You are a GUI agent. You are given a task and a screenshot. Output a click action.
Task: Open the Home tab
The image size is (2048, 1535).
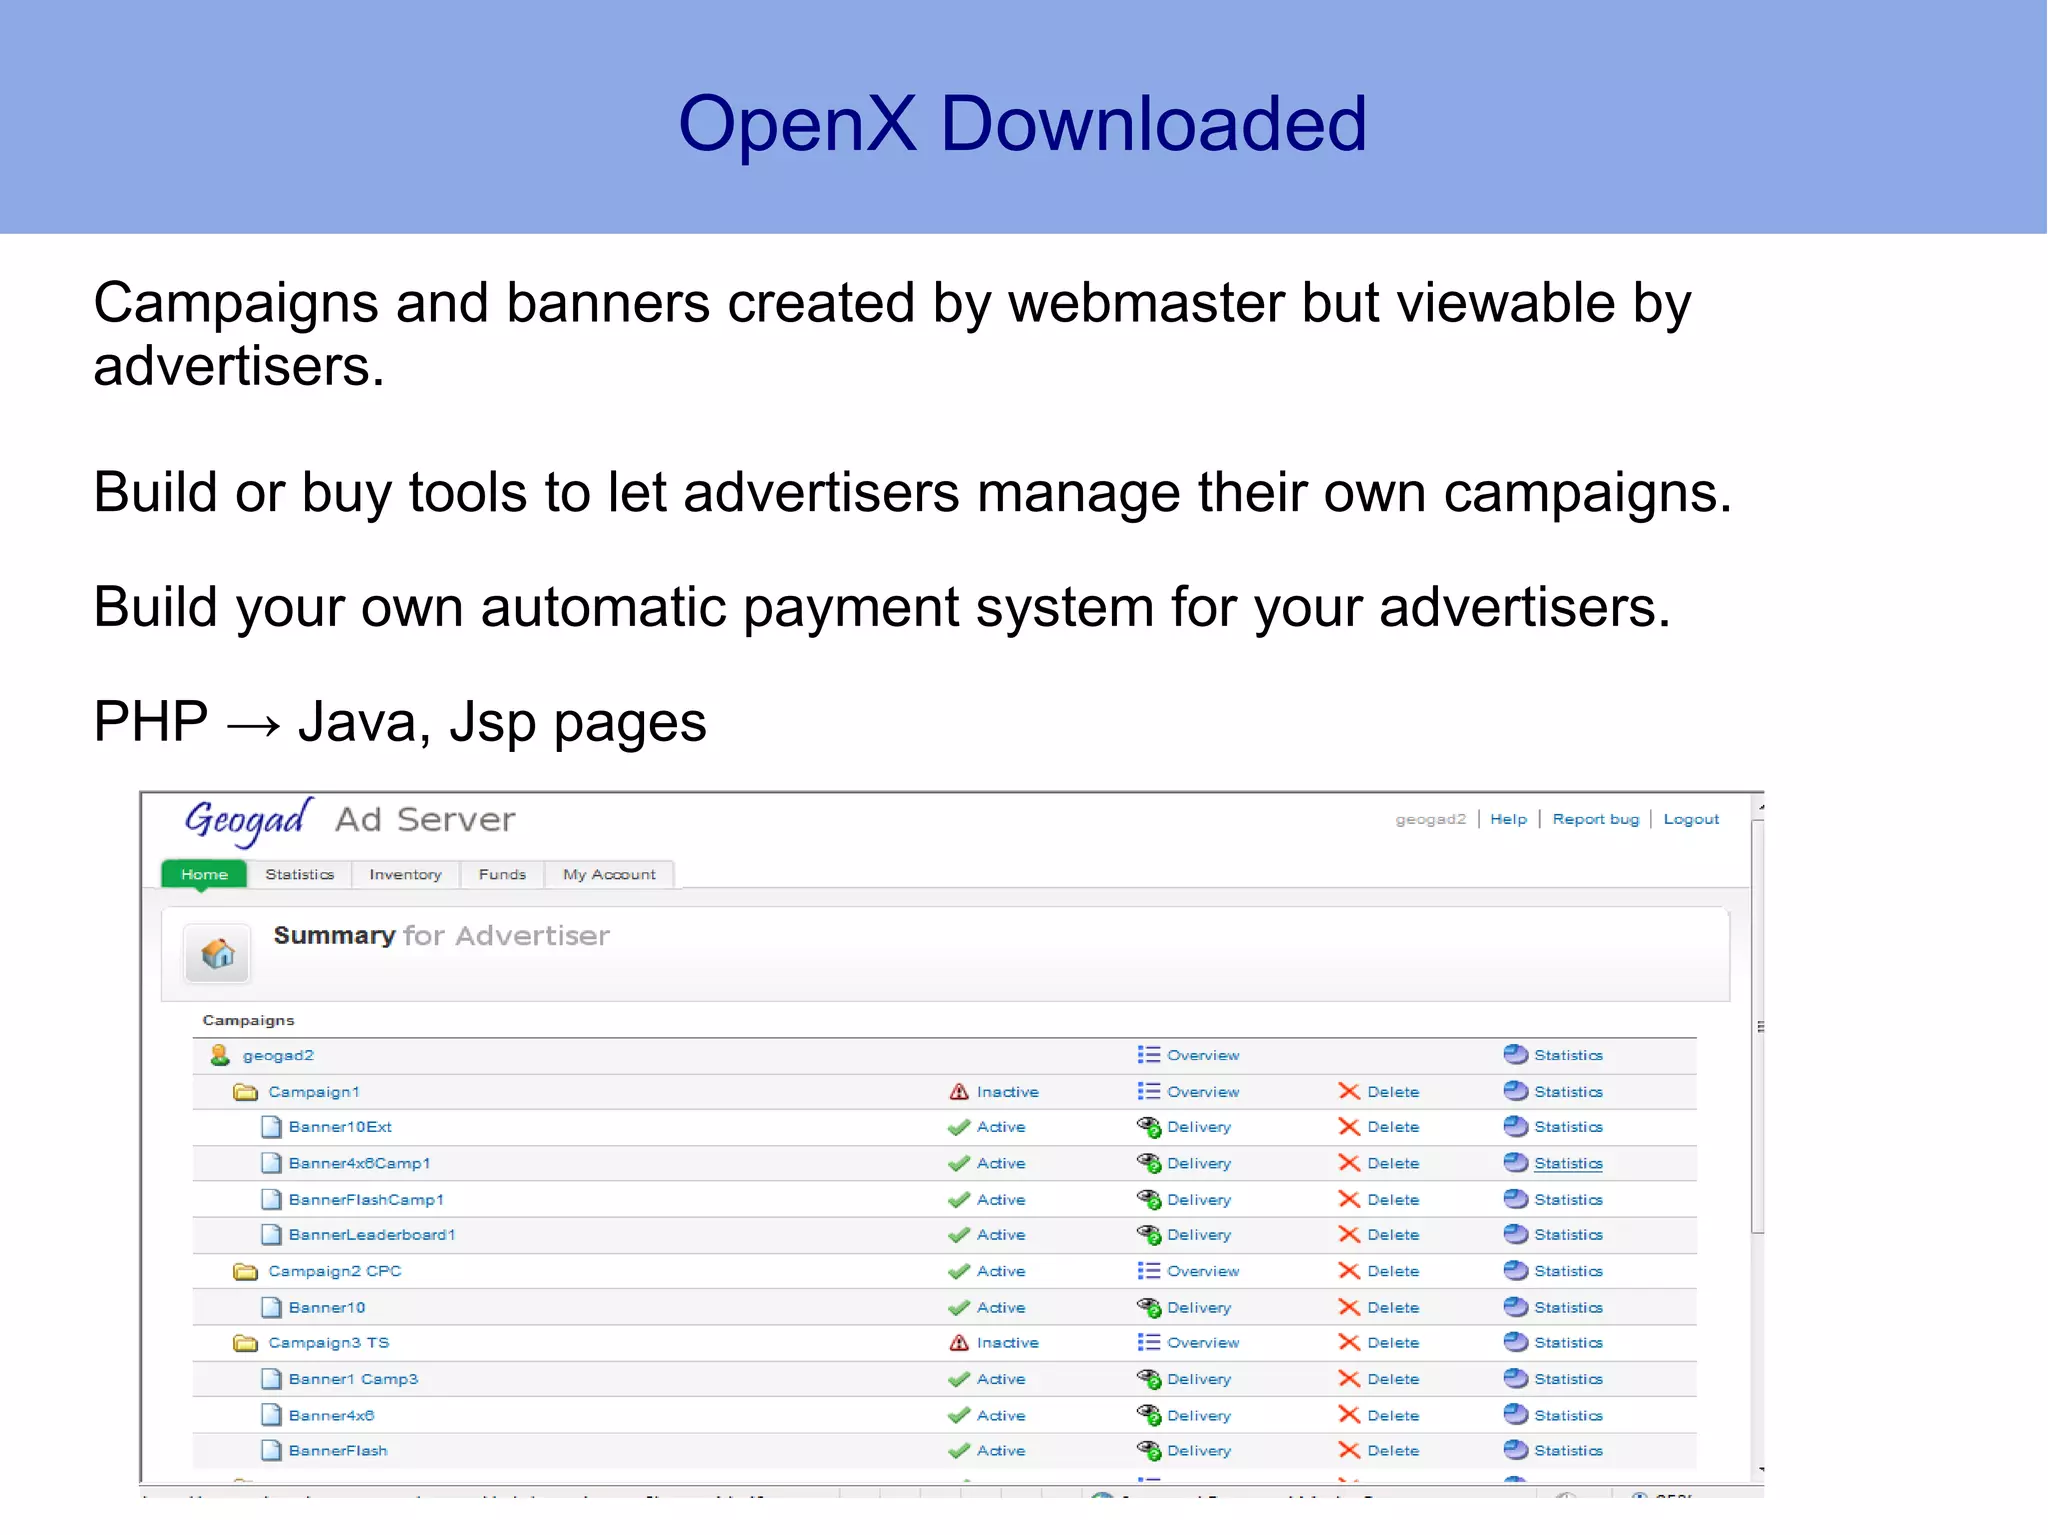[204, 874]
